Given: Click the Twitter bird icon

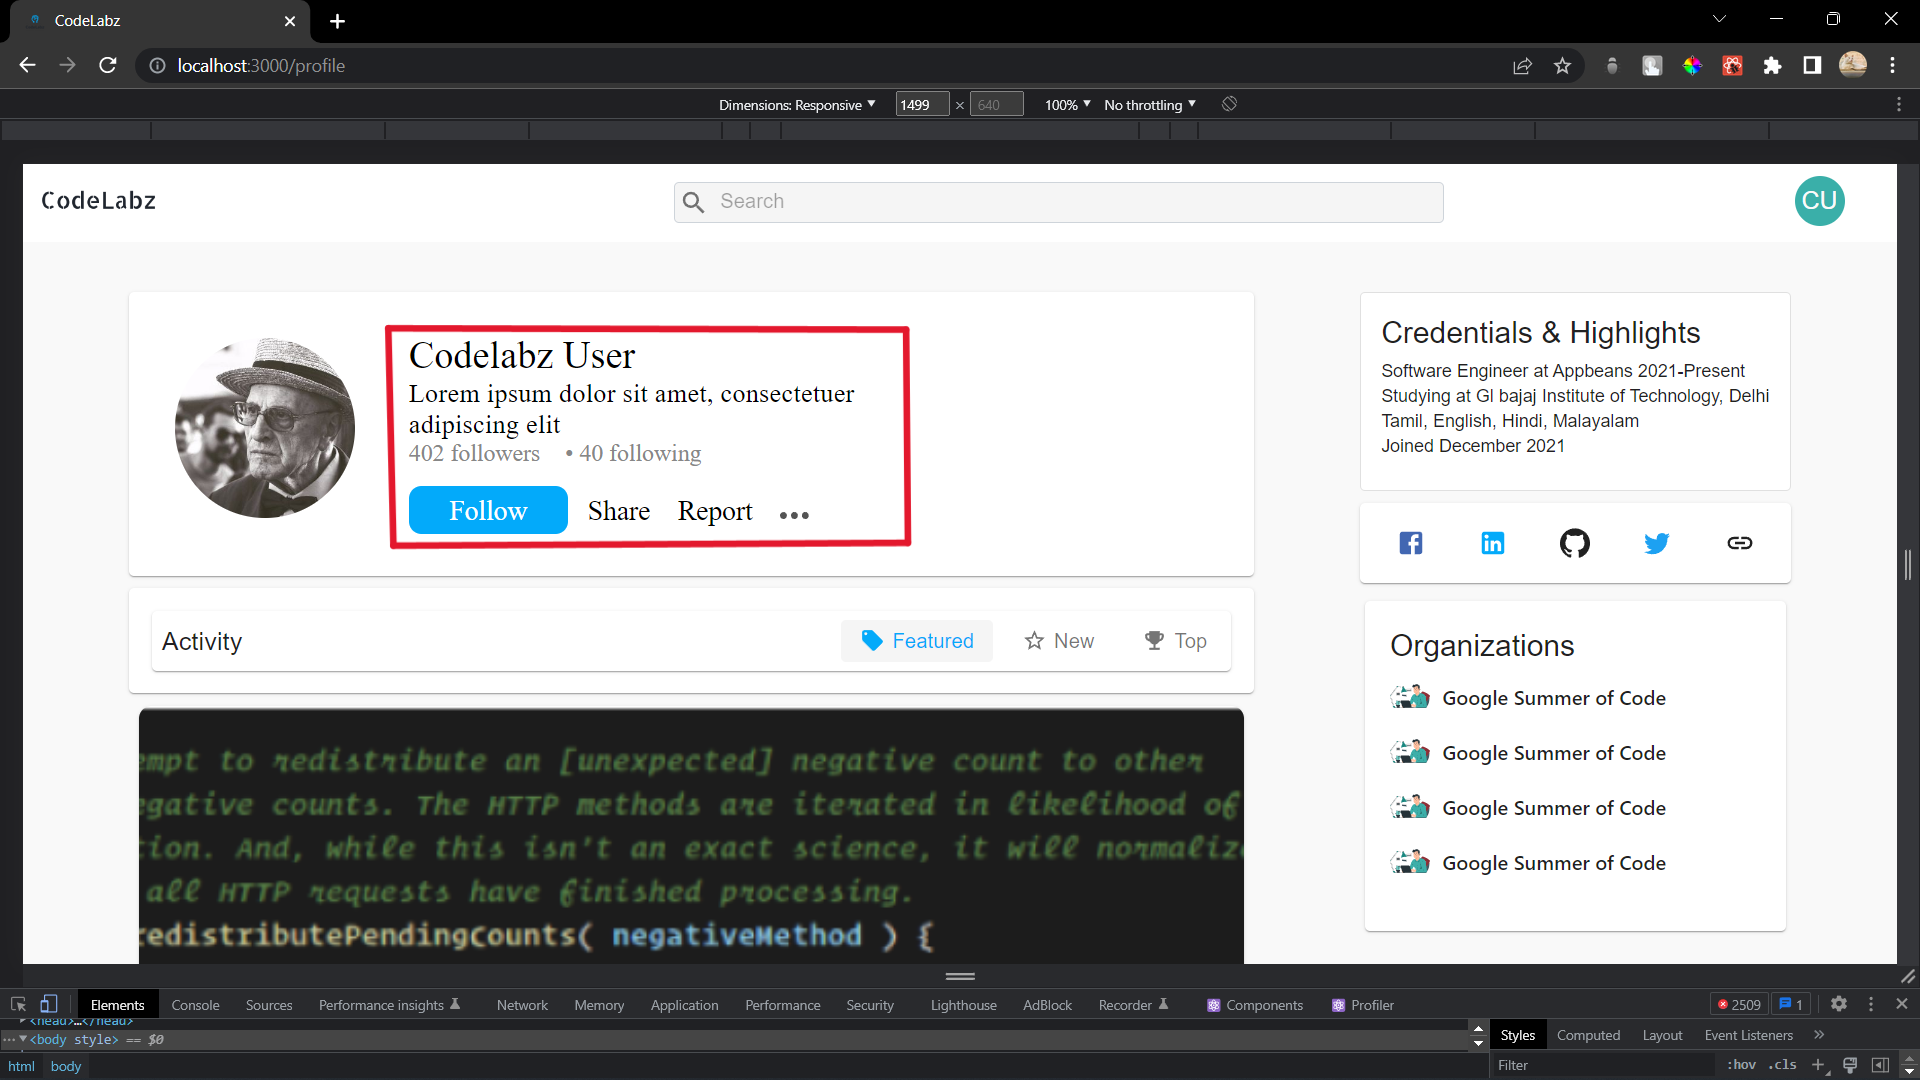Looking at the screenshot, I should tap(1657, 543).
